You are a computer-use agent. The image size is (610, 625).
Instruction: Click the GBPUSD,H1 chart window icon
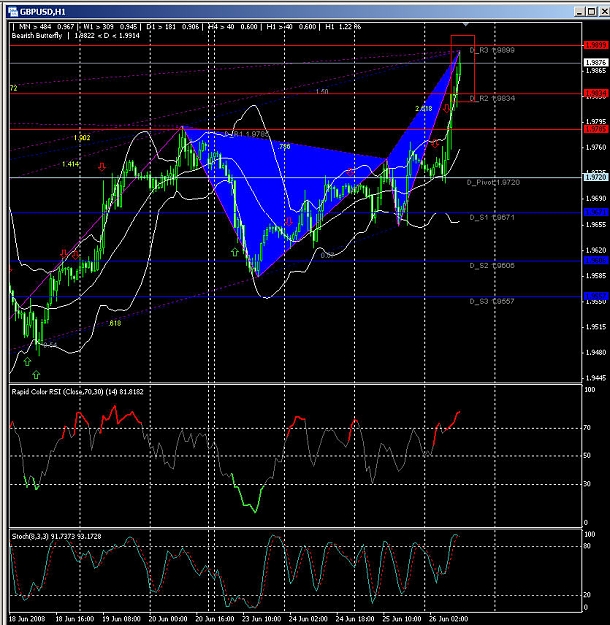click(x=13, y=11)
